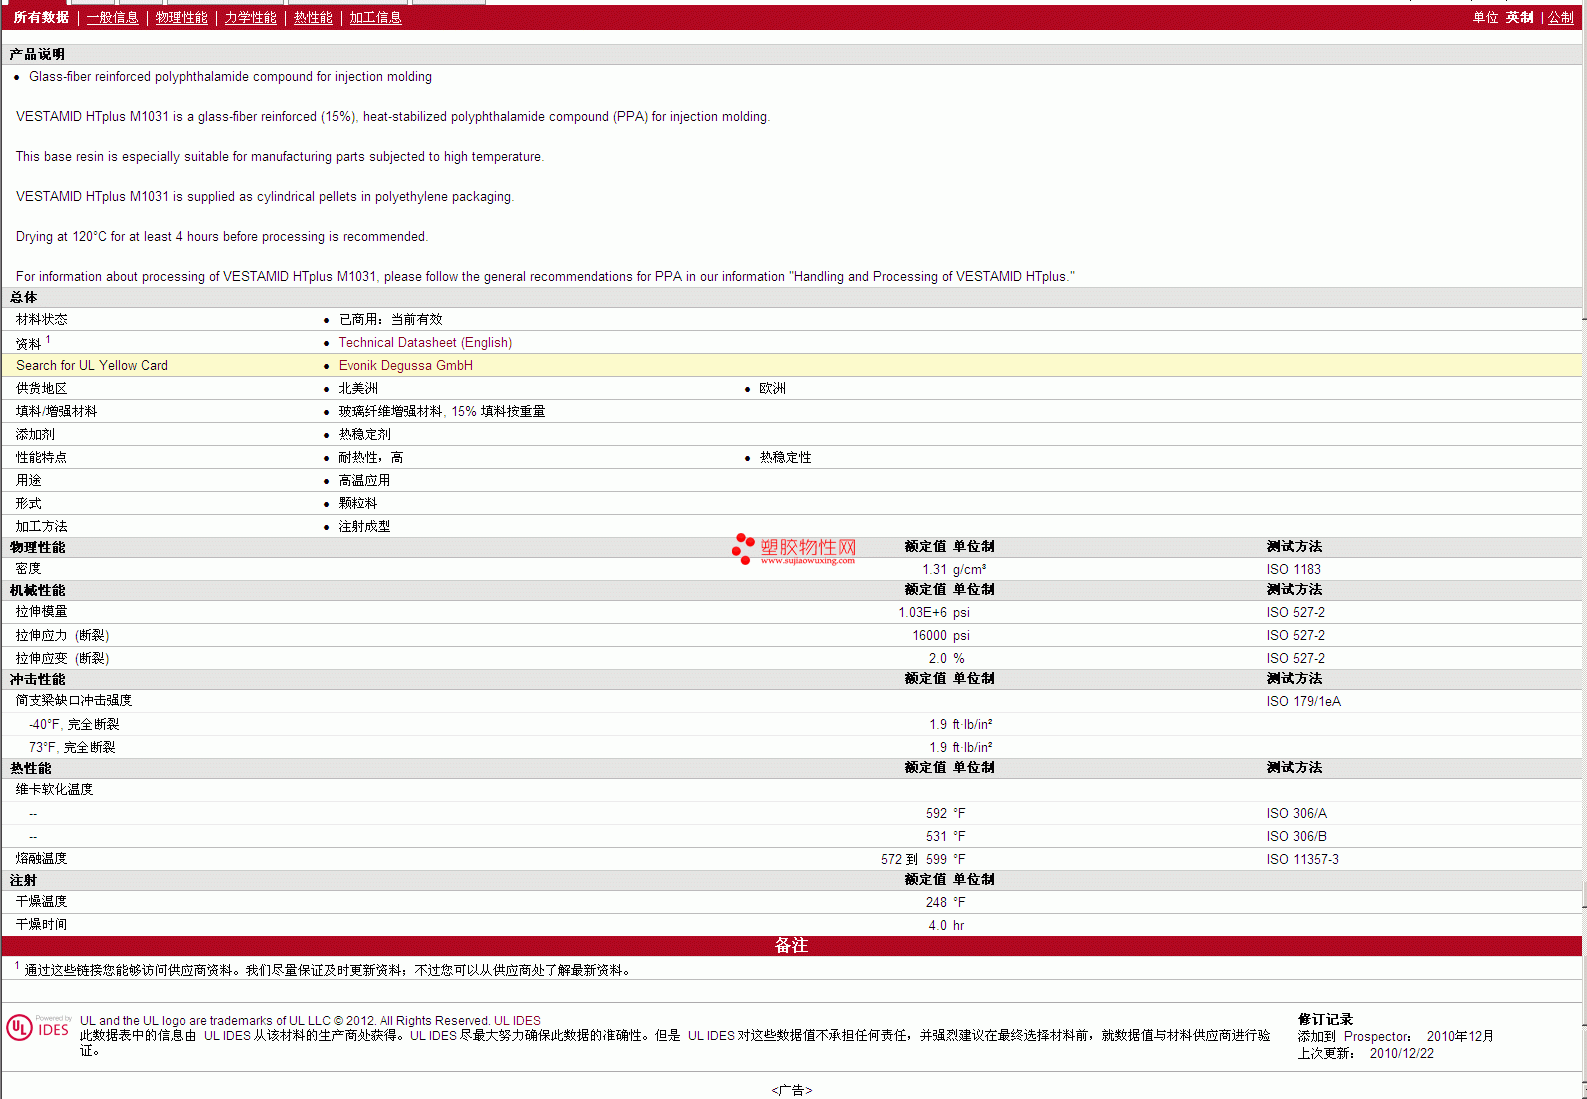Image resolution: width=1587 pixels, height=1099 pixels.
Task: Click the 总体 section header
Action: click(x=792, y=298)
